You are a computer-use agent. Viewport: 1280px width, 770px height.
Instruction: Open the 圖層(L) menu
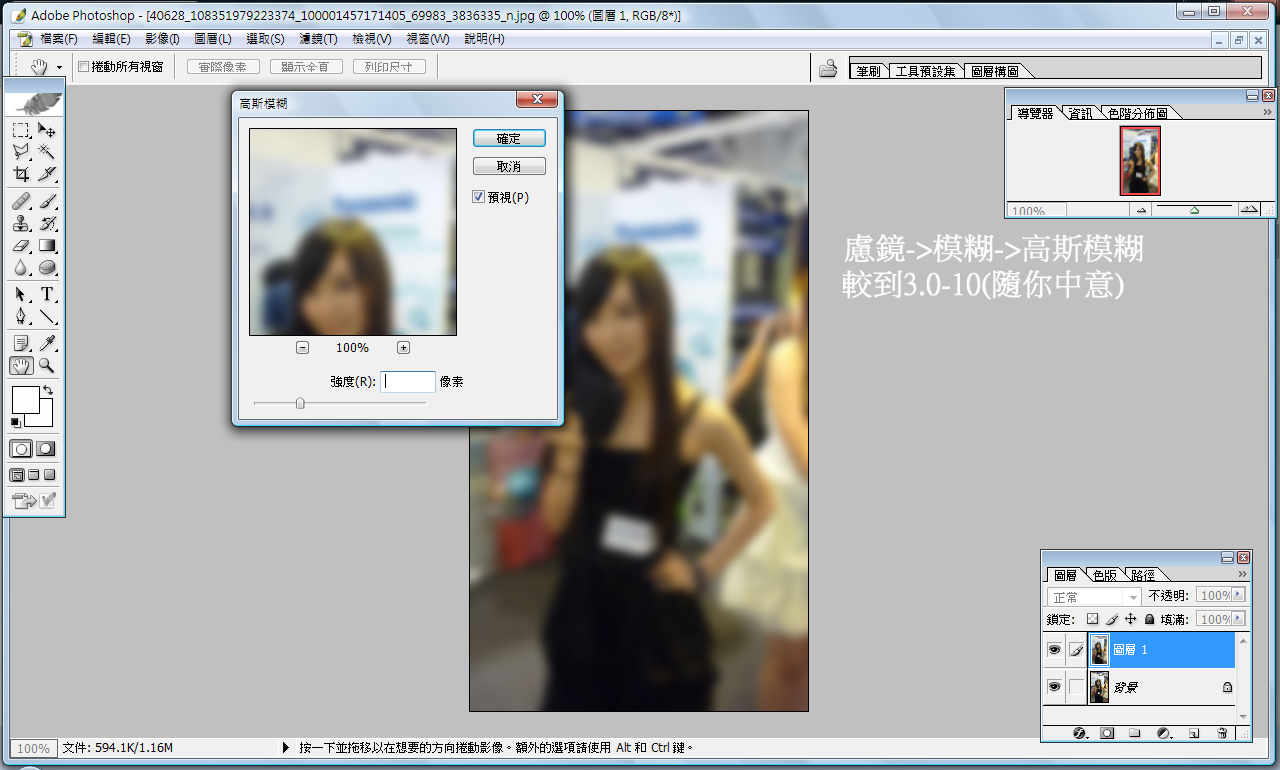pyautogui.click(x=213, y=39)
